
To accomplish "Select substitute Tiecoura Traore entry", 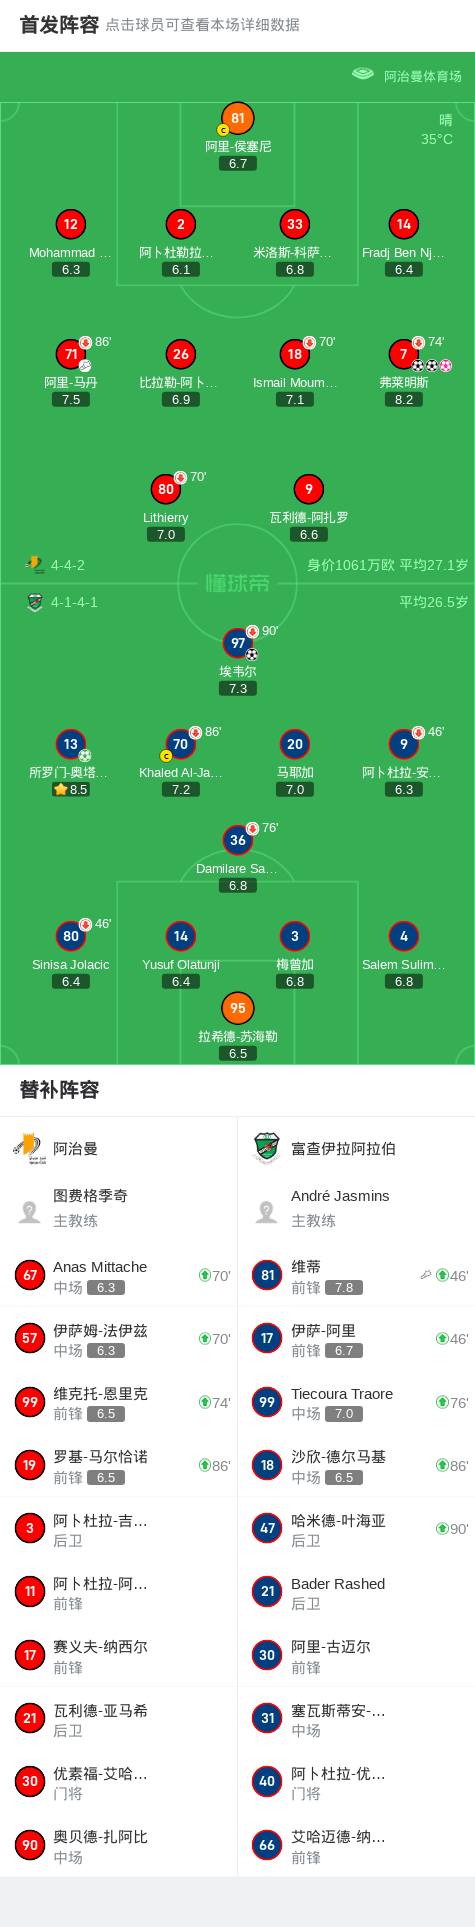I will click(x=356, y=1402).
